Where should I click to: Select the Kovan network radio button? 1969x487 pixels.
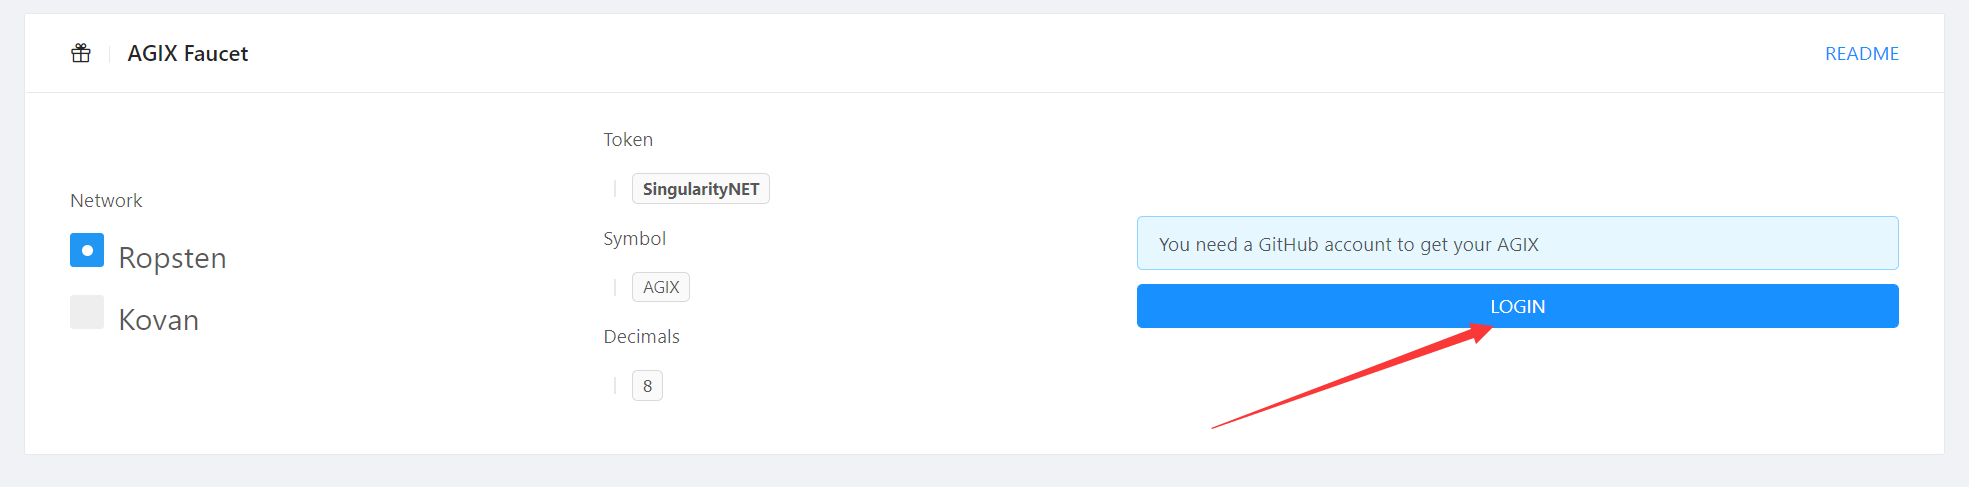click(87, 312)
